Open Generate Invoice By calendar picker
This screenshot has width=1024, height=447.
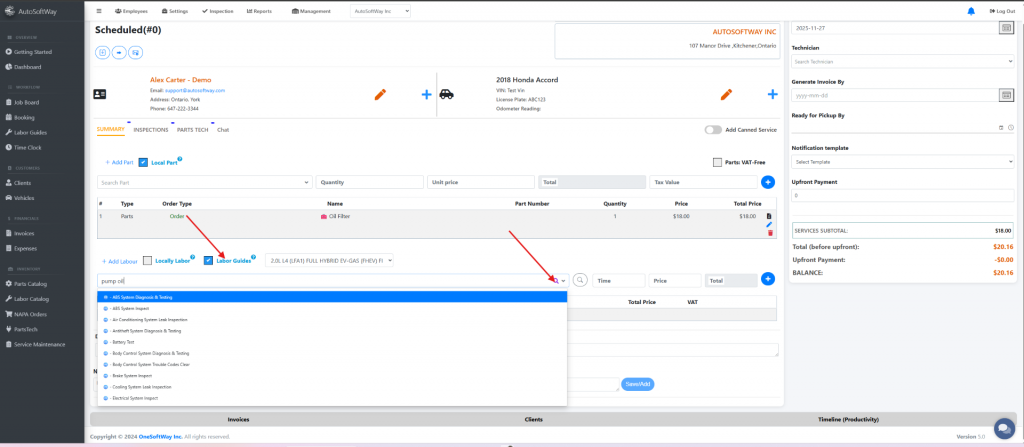coord(1006,95)
